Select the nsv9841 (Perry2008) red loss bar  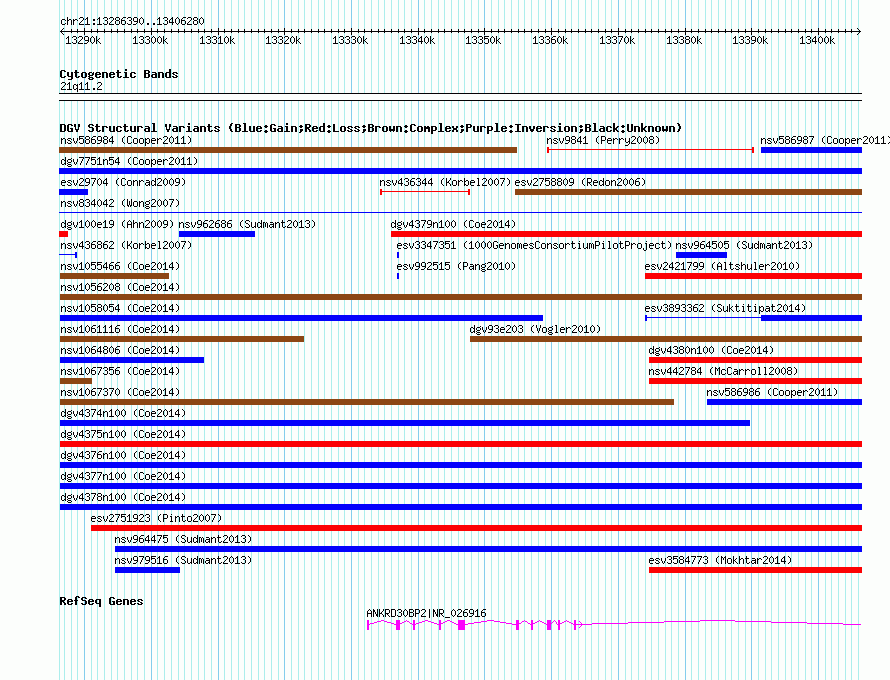pyautogui.click(x=650, y=150)
